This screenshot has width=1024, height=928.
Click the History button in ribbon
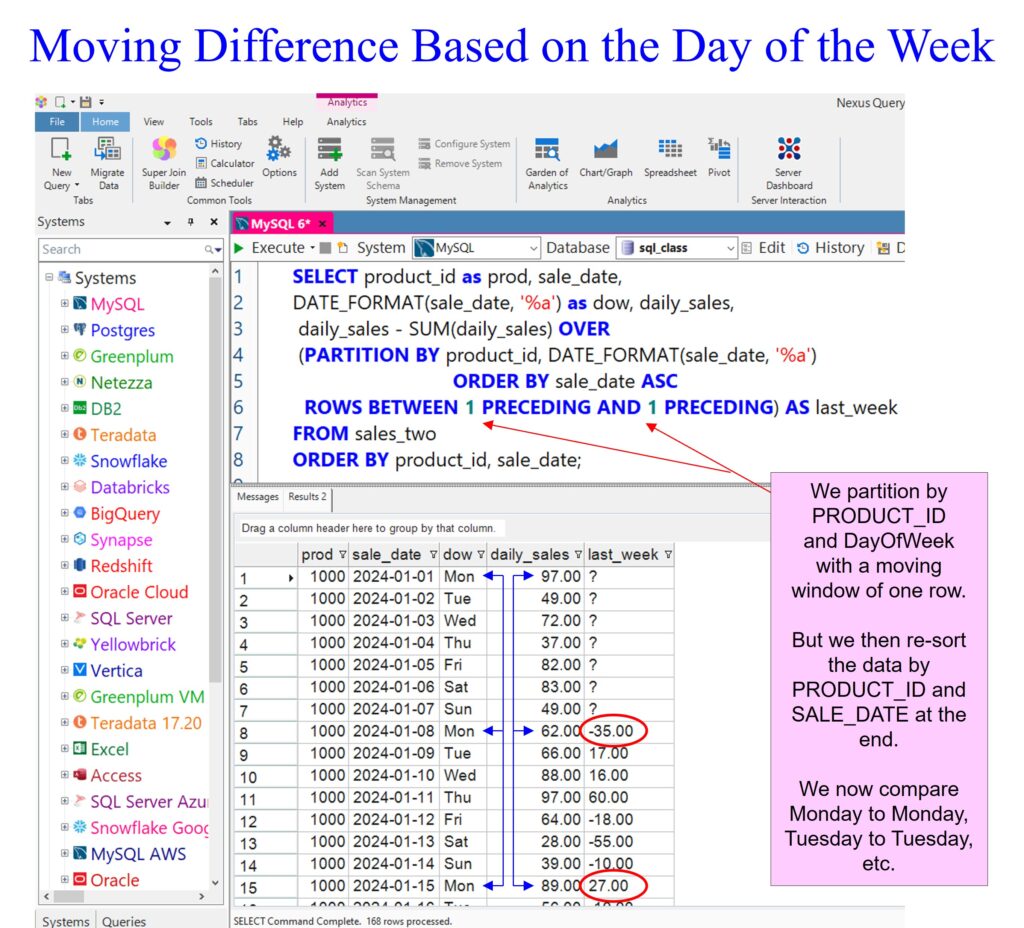pos(218,144)
